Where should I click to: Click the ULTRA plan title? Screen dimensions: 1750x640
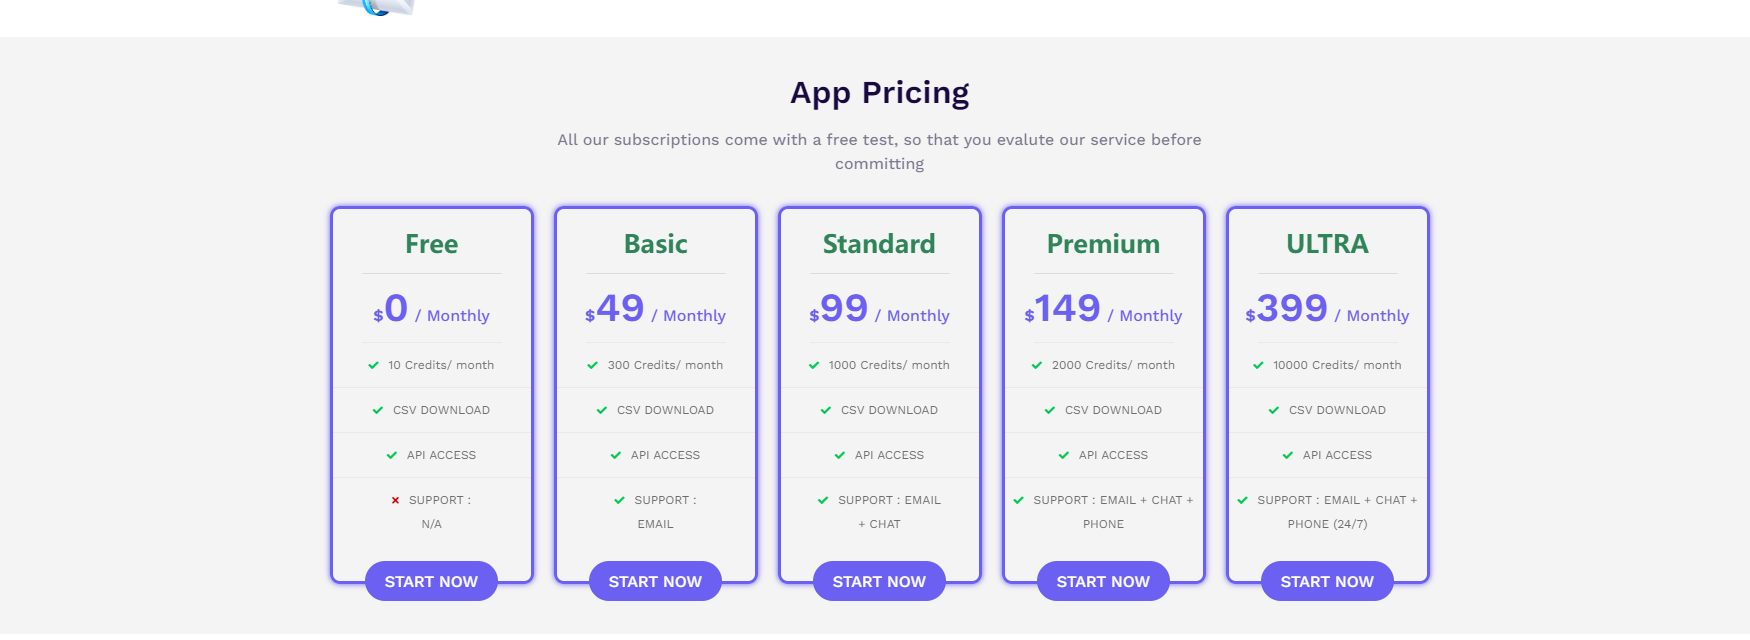pyautogui.click(x=1327, y=244)
